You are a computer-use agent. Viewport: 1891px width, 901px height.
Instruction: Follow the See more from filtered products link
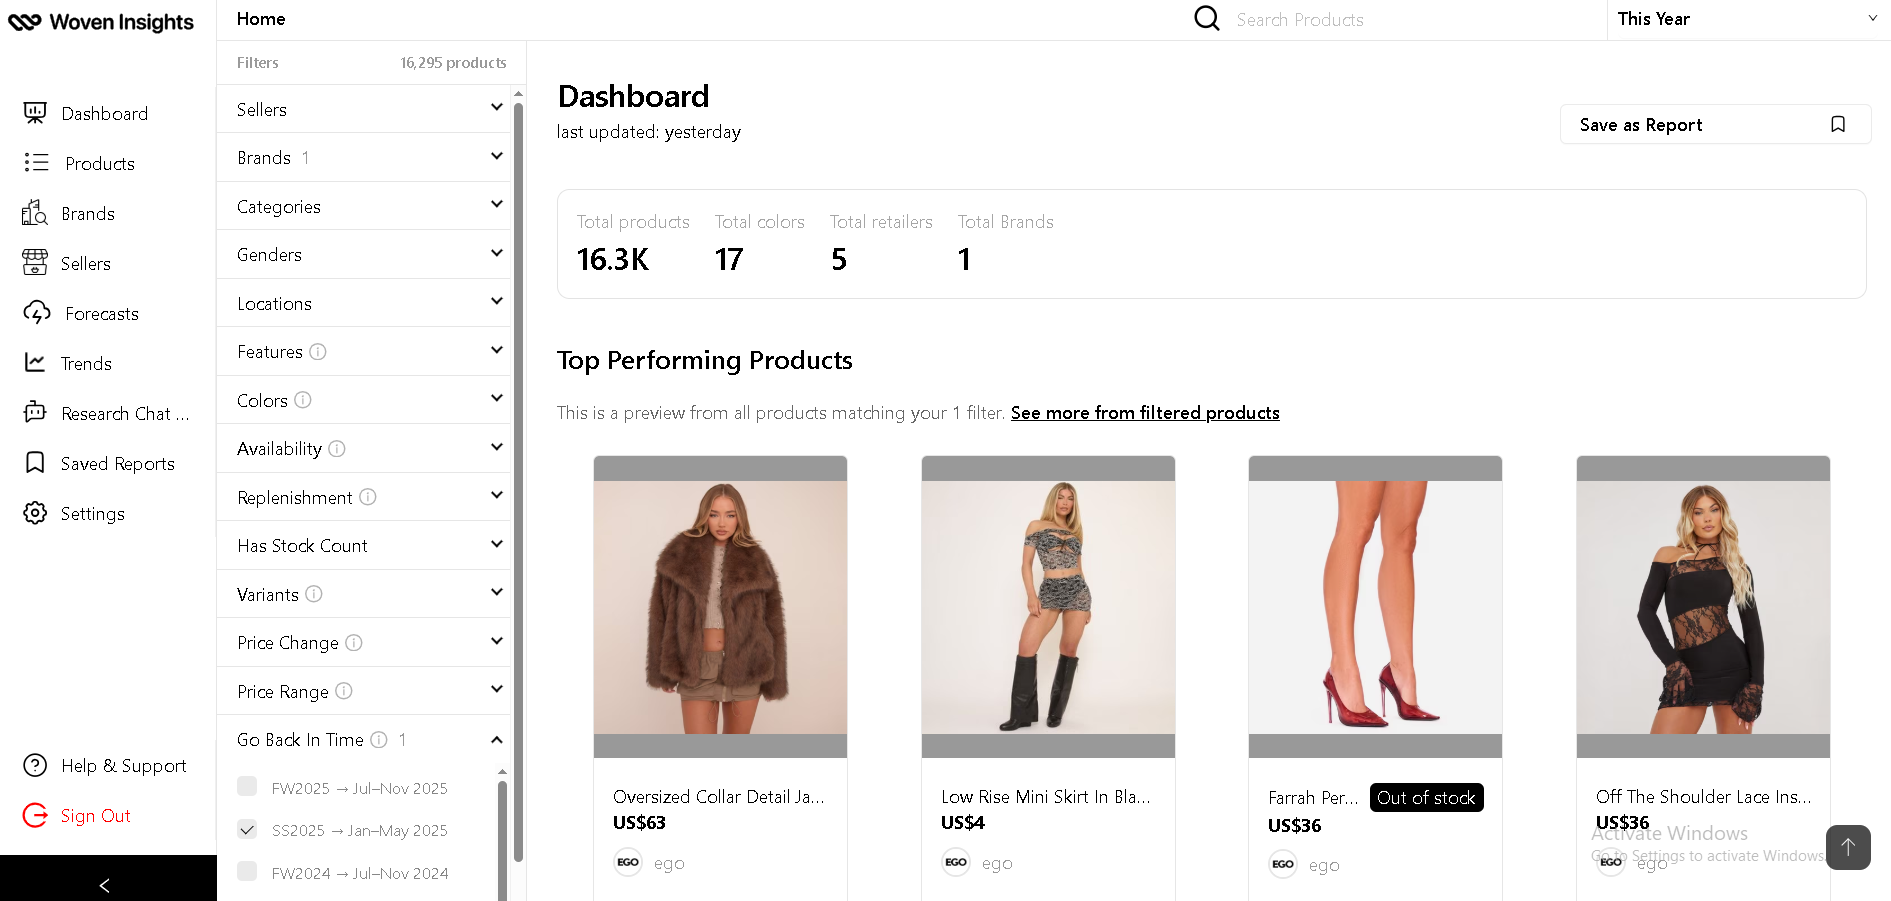click(1145, 413)
